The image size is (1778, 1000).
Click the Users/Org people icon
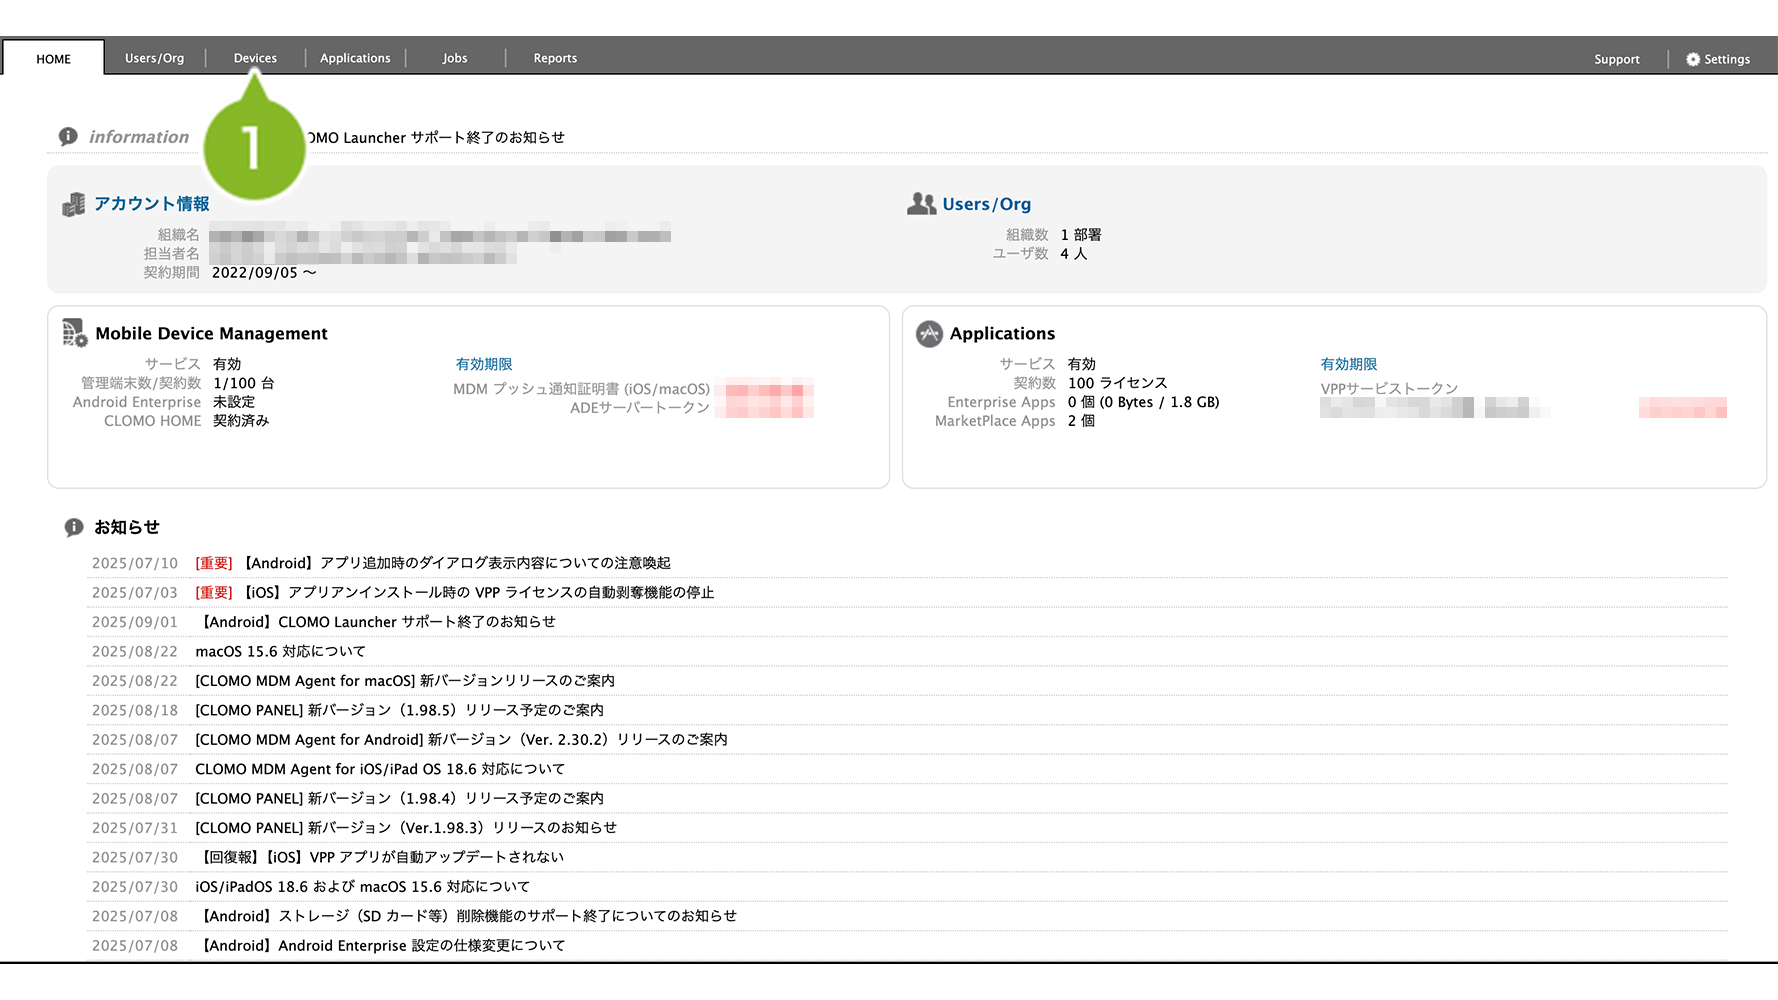click(921, 204)
